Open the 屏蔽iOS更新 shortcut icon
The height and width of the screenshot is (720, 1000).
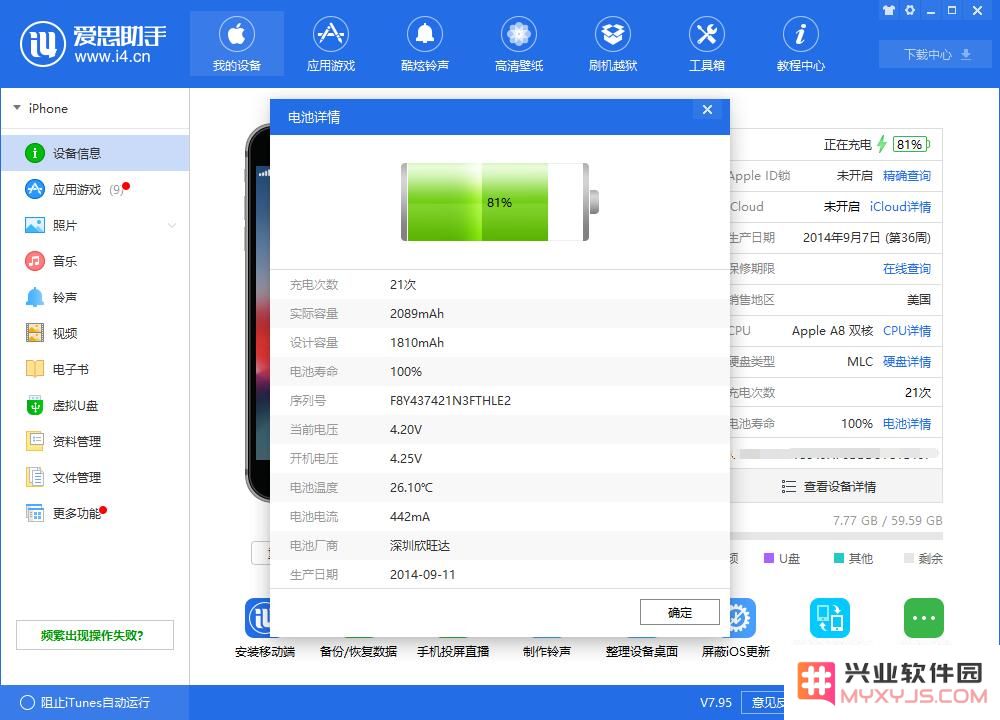[x=743, y=617]
